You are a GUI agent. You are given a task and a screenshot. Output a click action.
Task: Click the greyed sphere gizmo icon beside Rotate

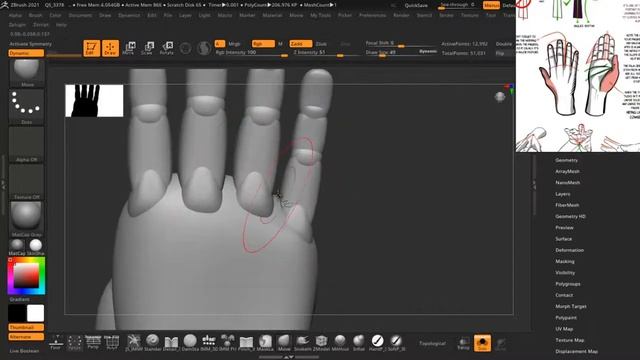[185, 48]
